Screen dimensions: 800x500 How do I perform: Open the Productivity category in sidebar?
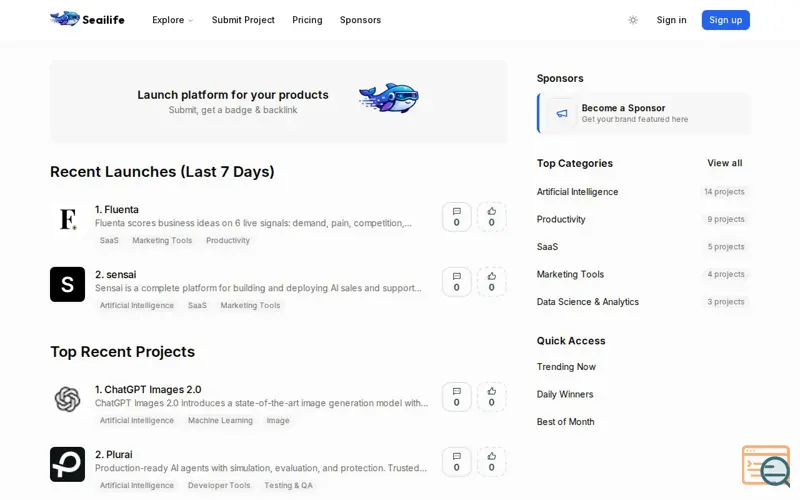coord(561,219)
